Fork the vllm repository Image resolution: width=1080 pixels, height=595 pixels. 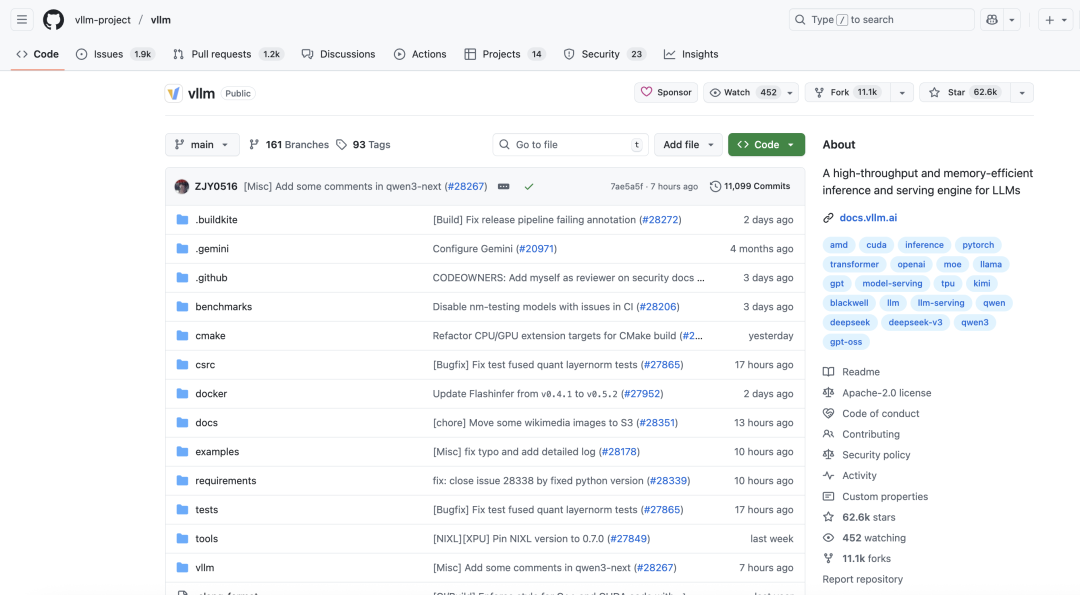[x=848, y=92]
